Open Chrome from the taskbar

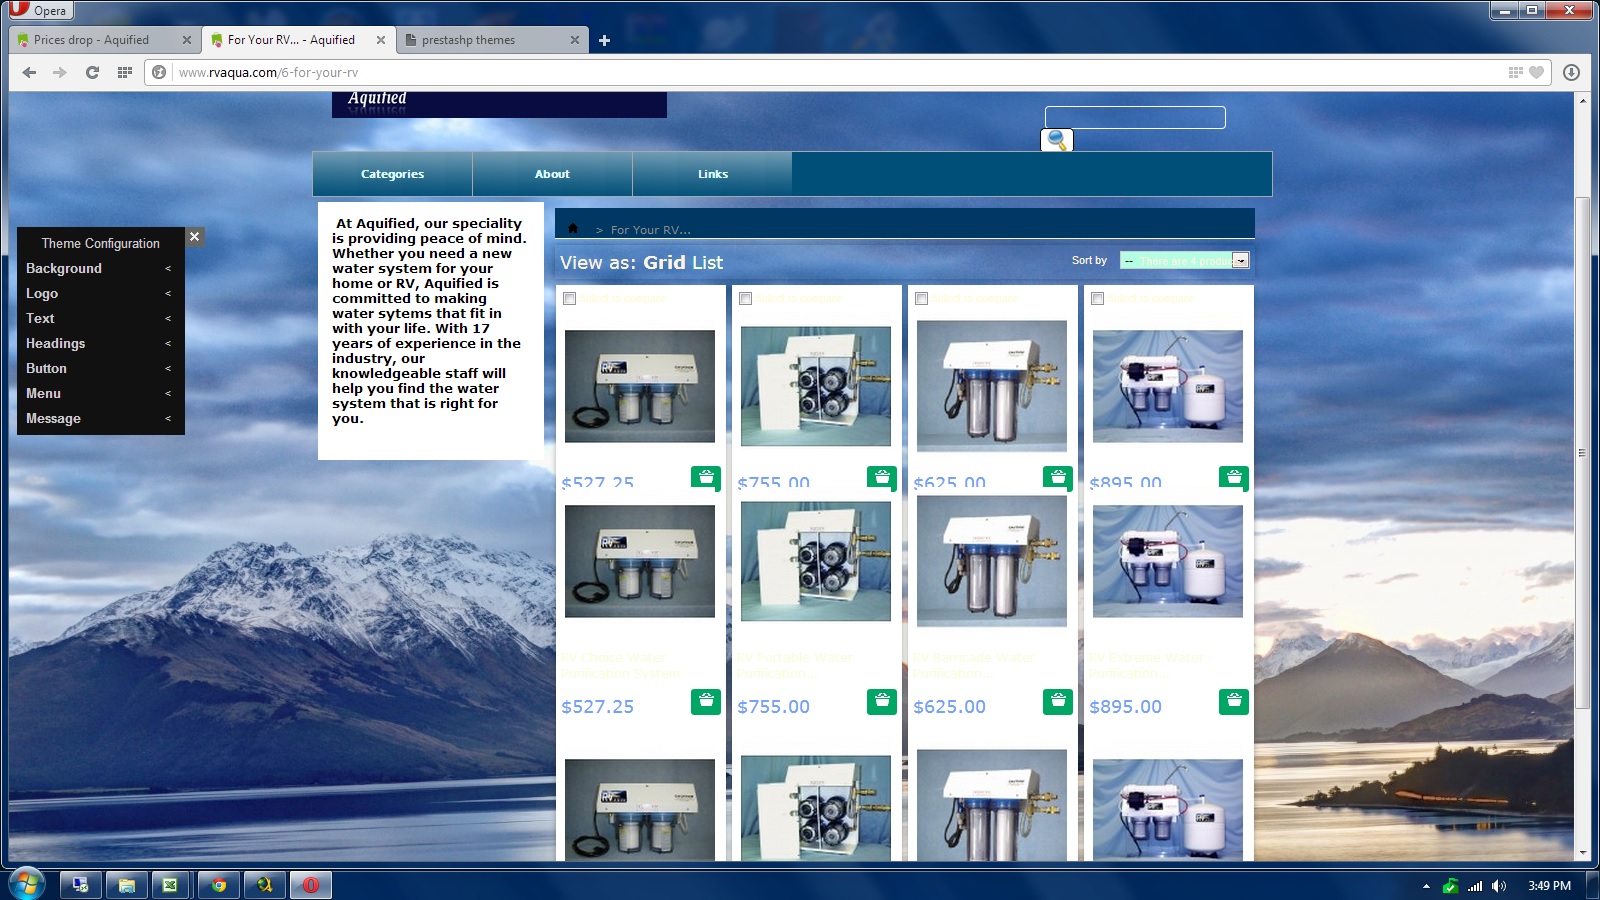point(219,885)
